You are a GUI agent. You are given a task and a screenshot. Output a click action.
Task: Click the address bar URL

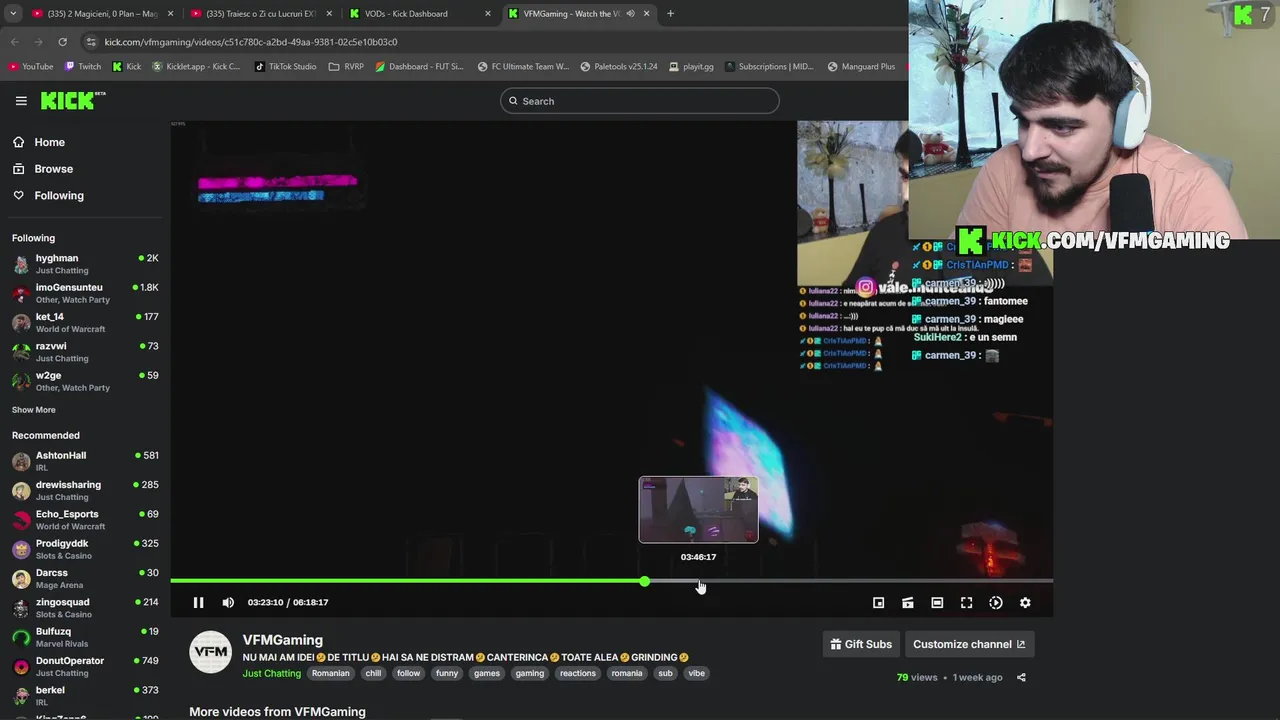pos(251,42)
